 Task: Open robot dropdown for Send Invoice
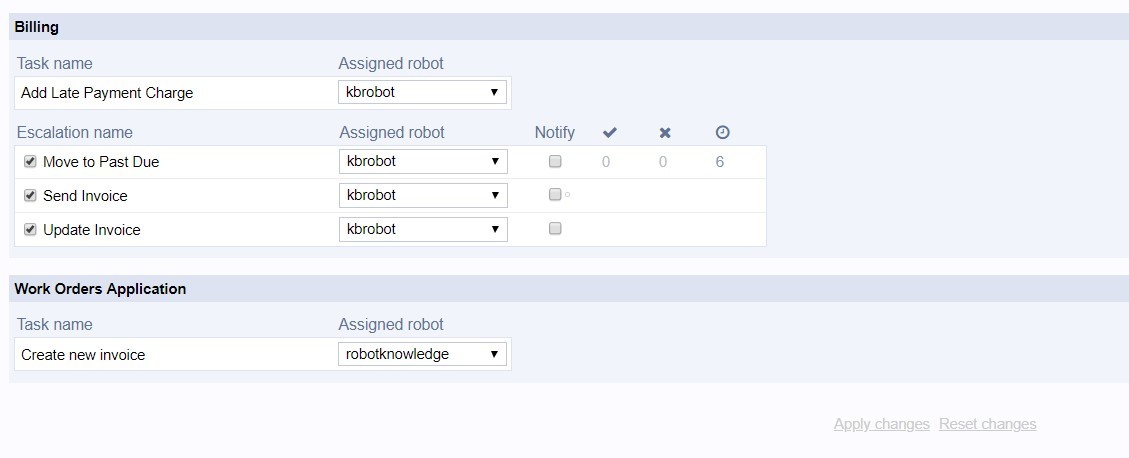[x=423, y=195]
